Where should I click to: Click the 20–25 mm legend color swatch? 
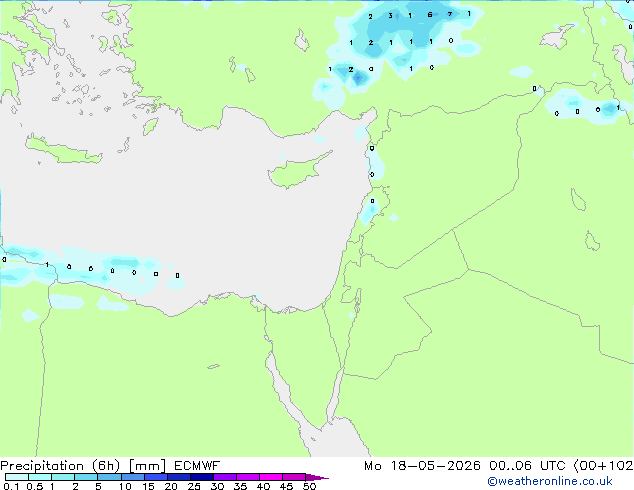(x=178, y=477)
